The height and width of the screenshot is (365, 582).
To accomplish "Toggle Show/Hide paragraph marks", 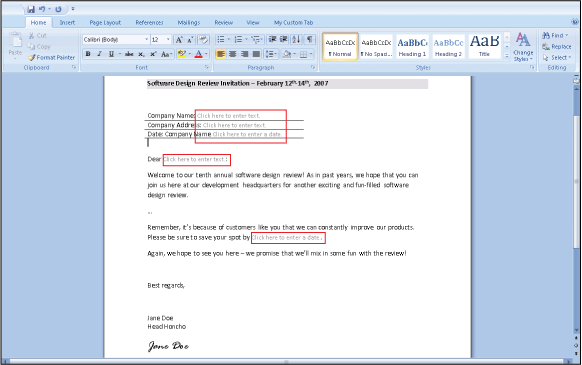I will (310, 39).
